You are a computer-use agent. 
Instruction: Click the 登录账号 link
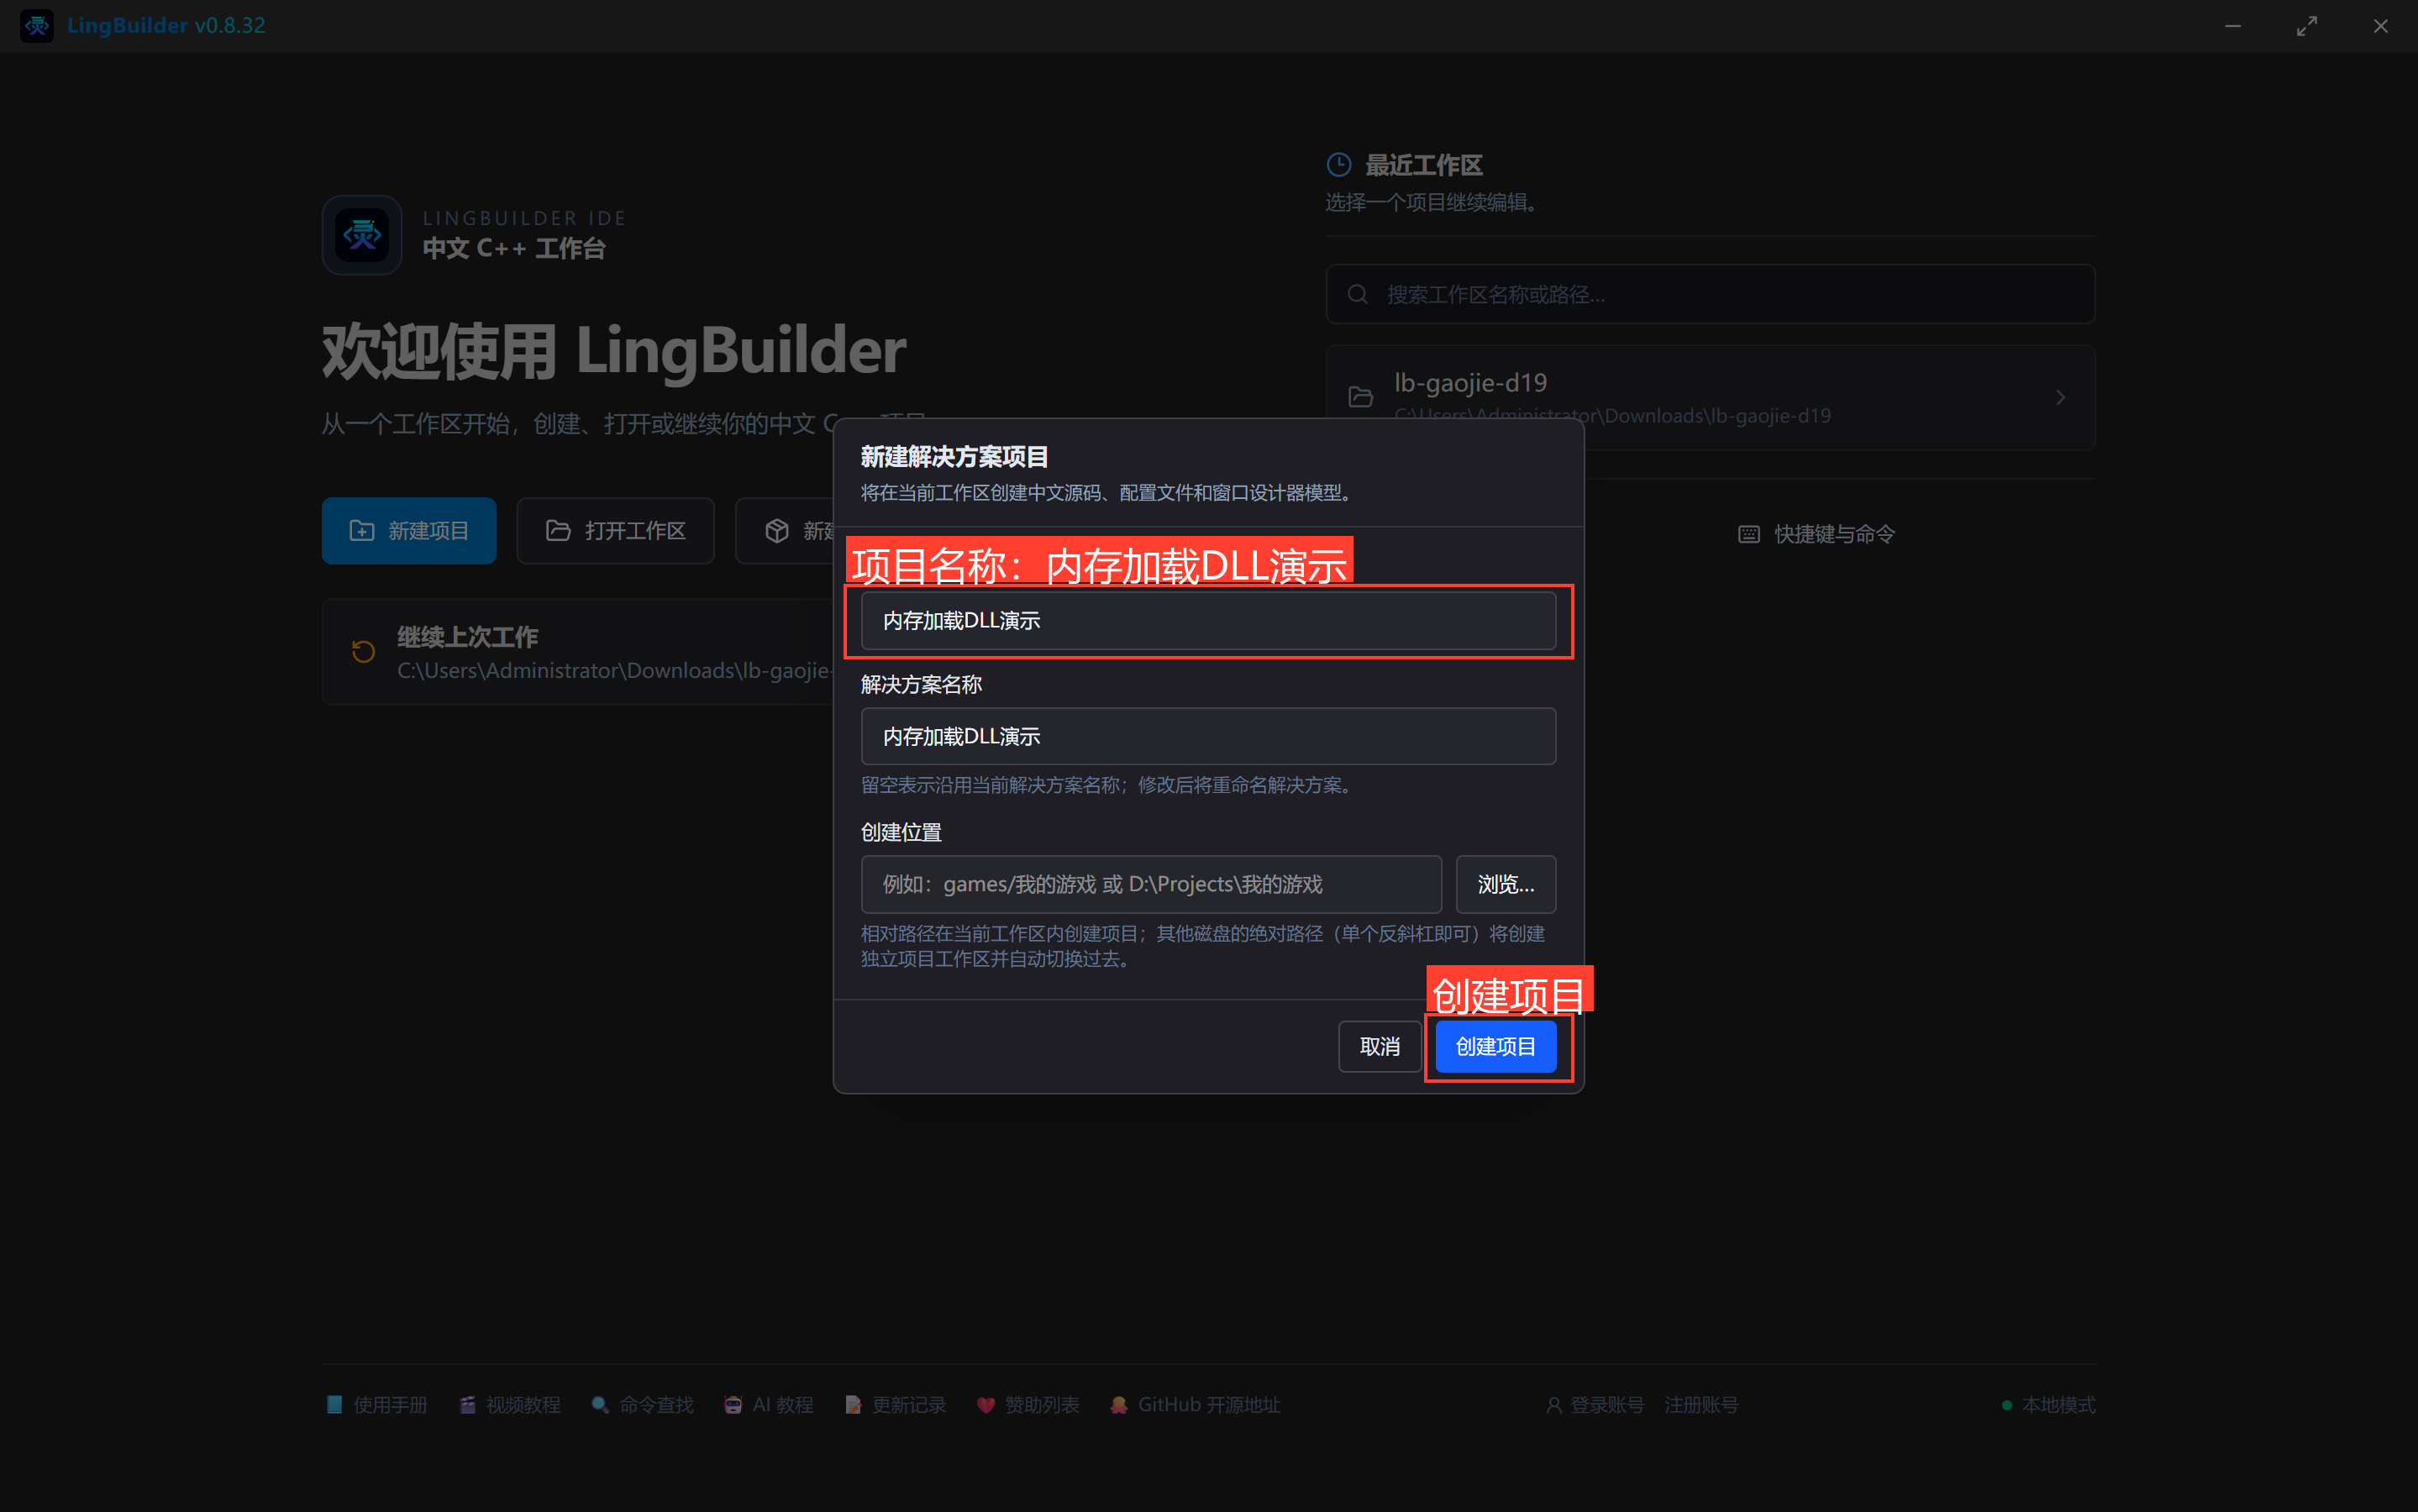[1595, 1405]
